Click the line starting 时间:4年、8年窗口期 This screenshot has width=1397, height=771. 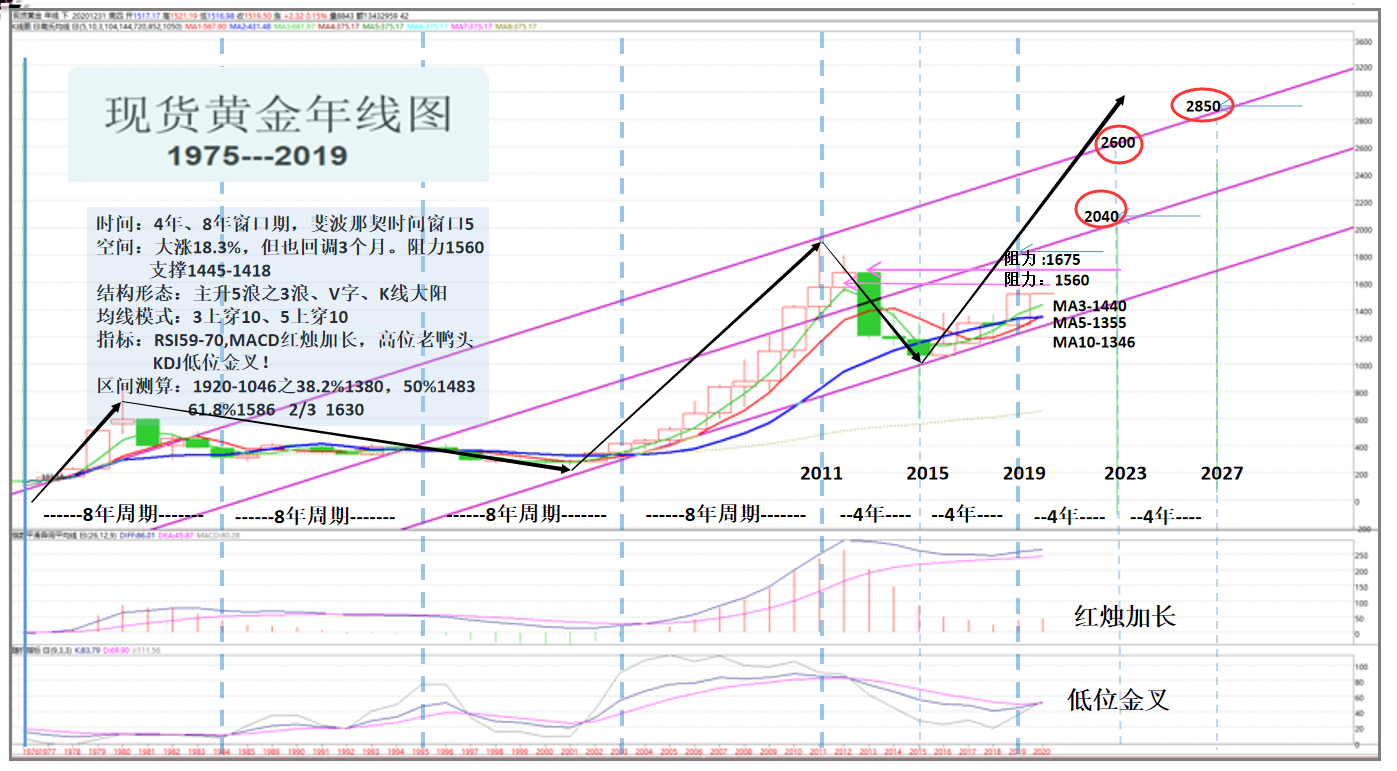pyautogui.click(x=285, y=222)
